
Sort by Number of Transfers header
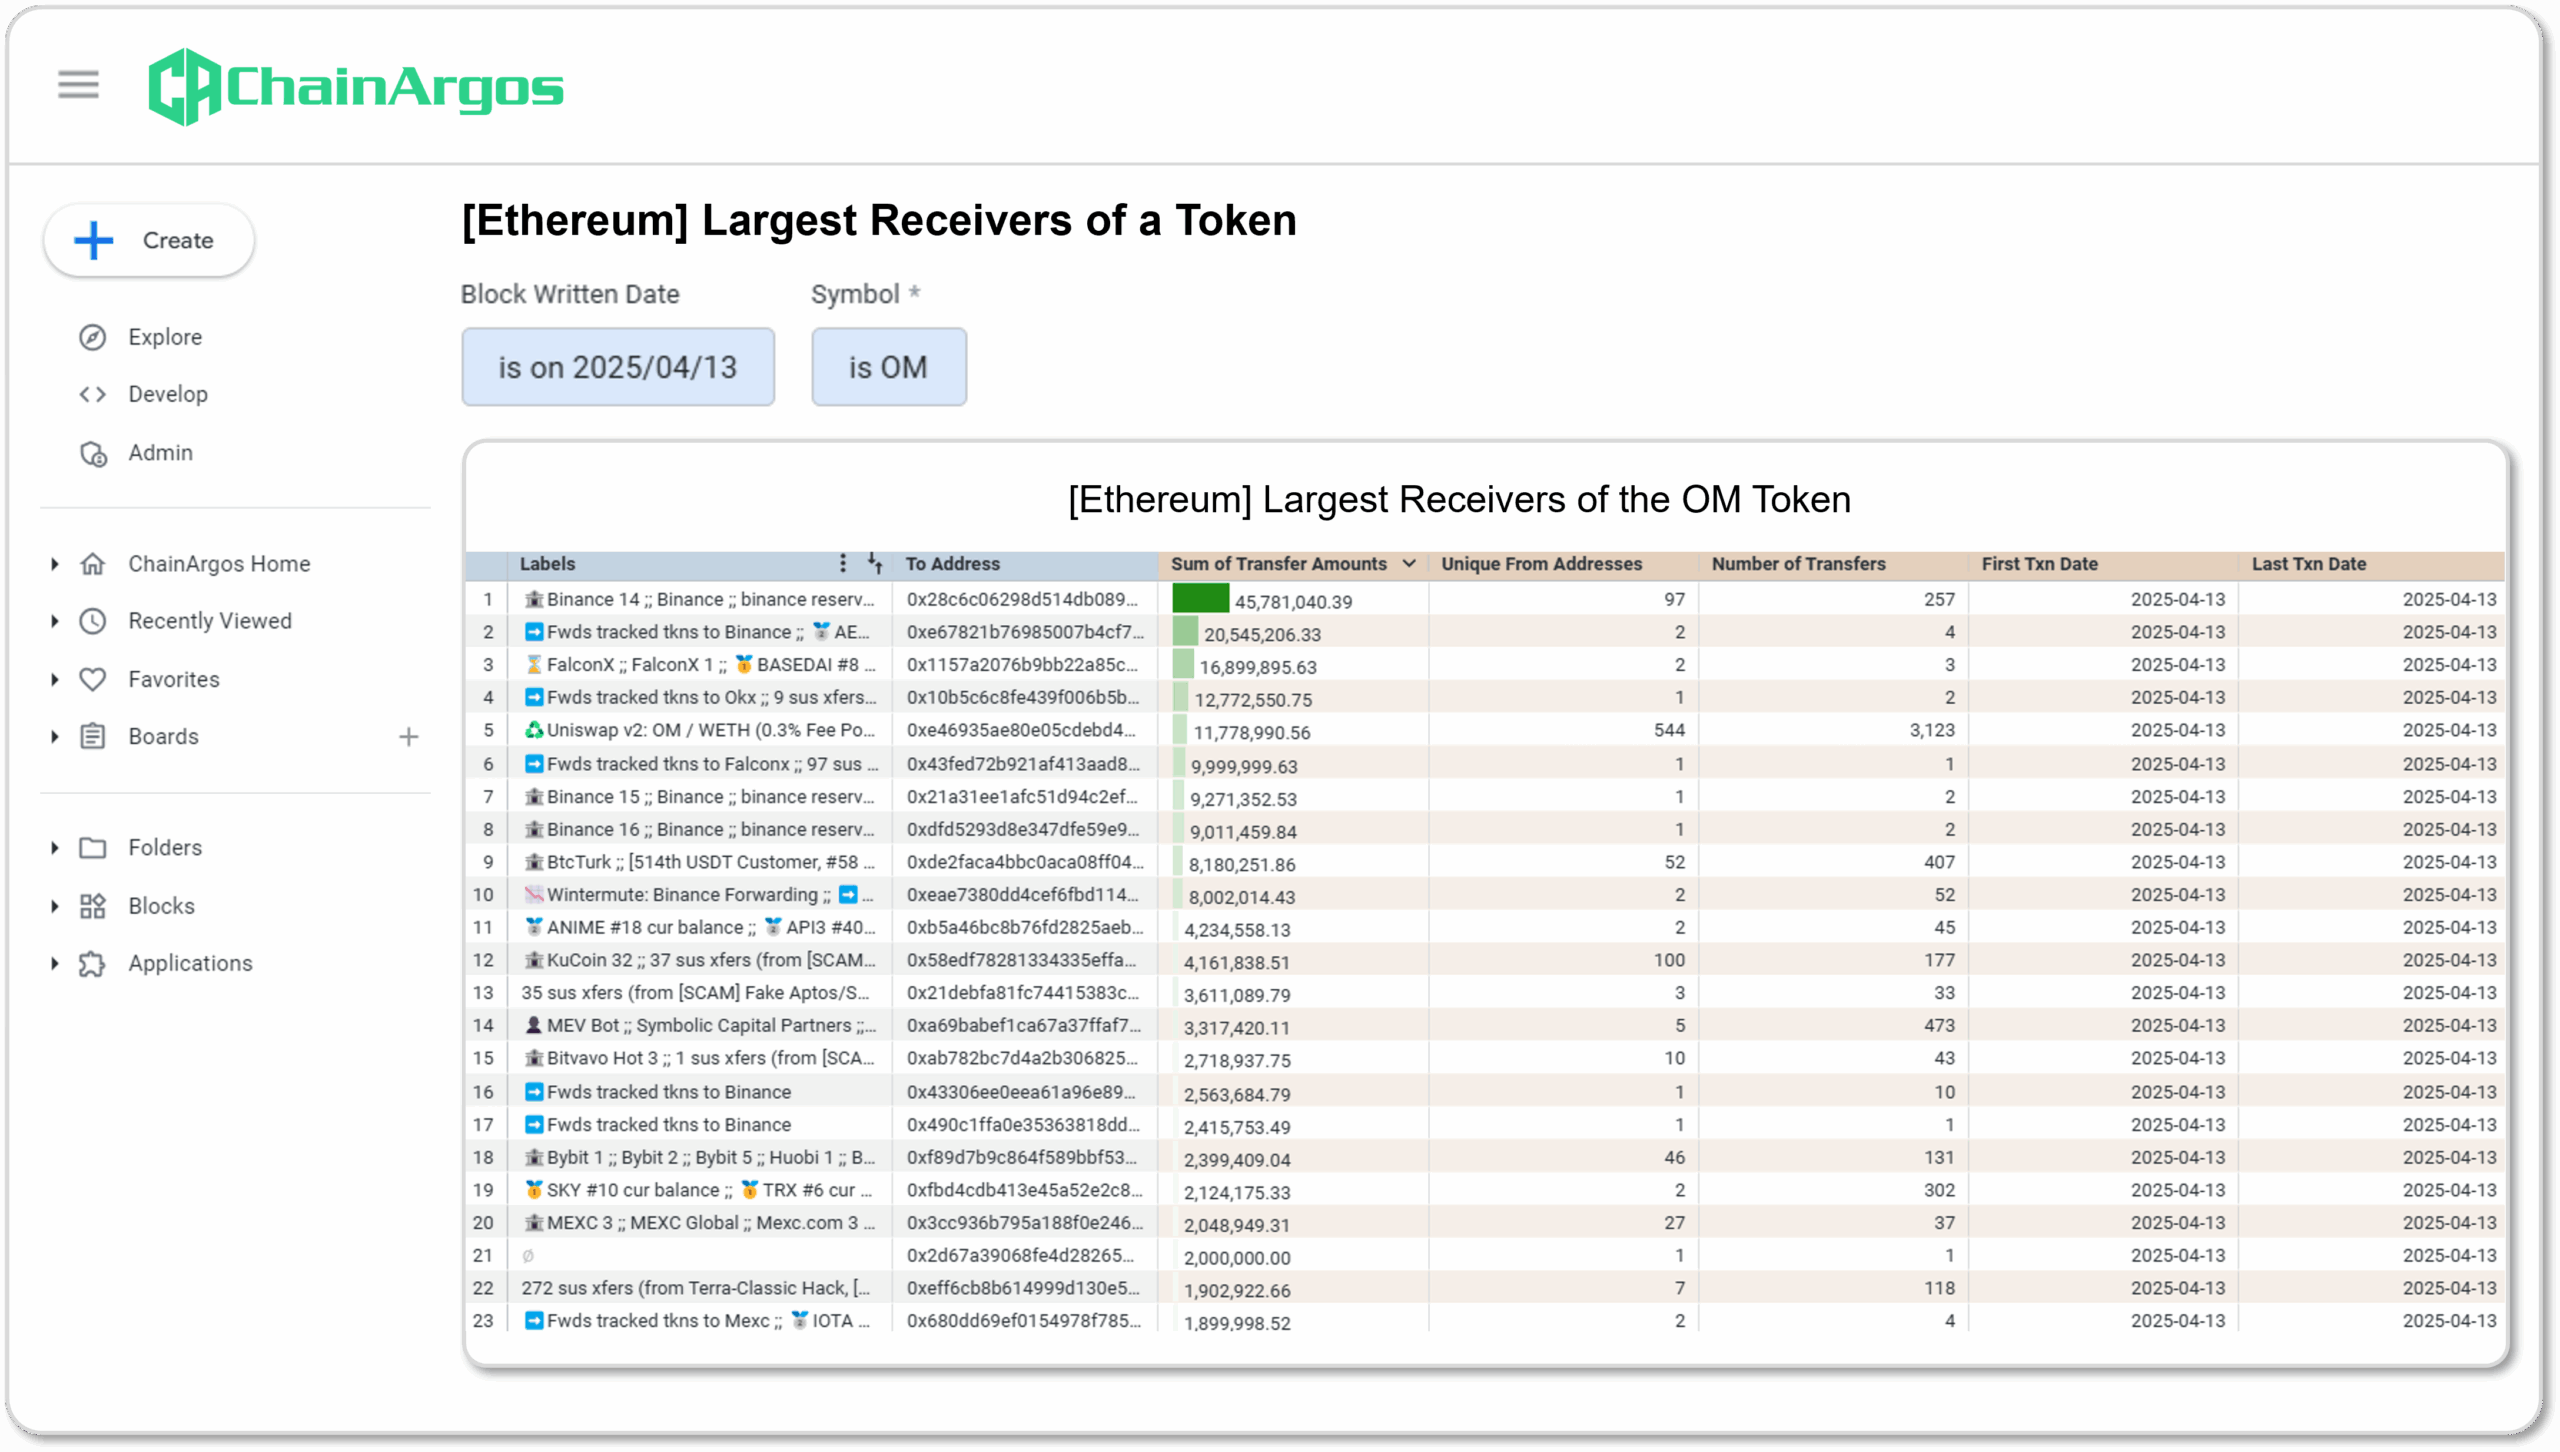(1798, 564)
